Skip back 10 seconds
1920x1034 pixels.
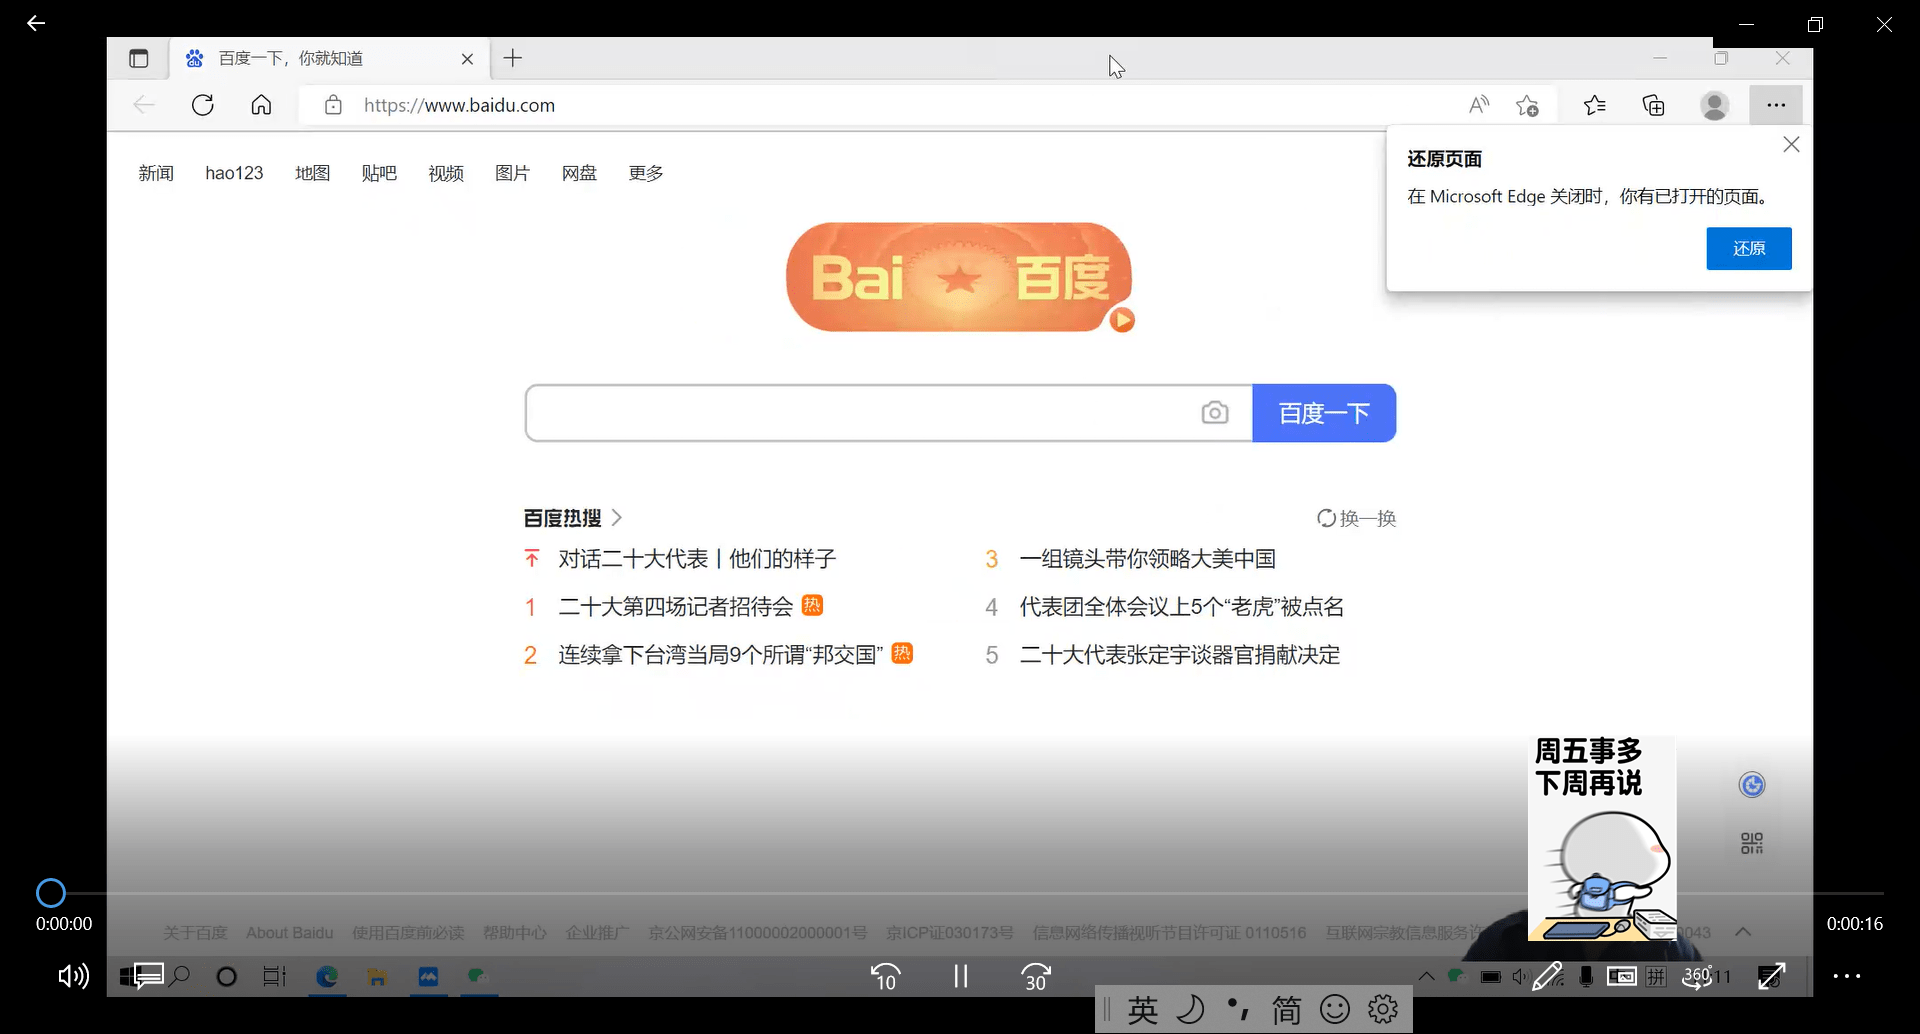pyautogui.click(x=886, y=976)
